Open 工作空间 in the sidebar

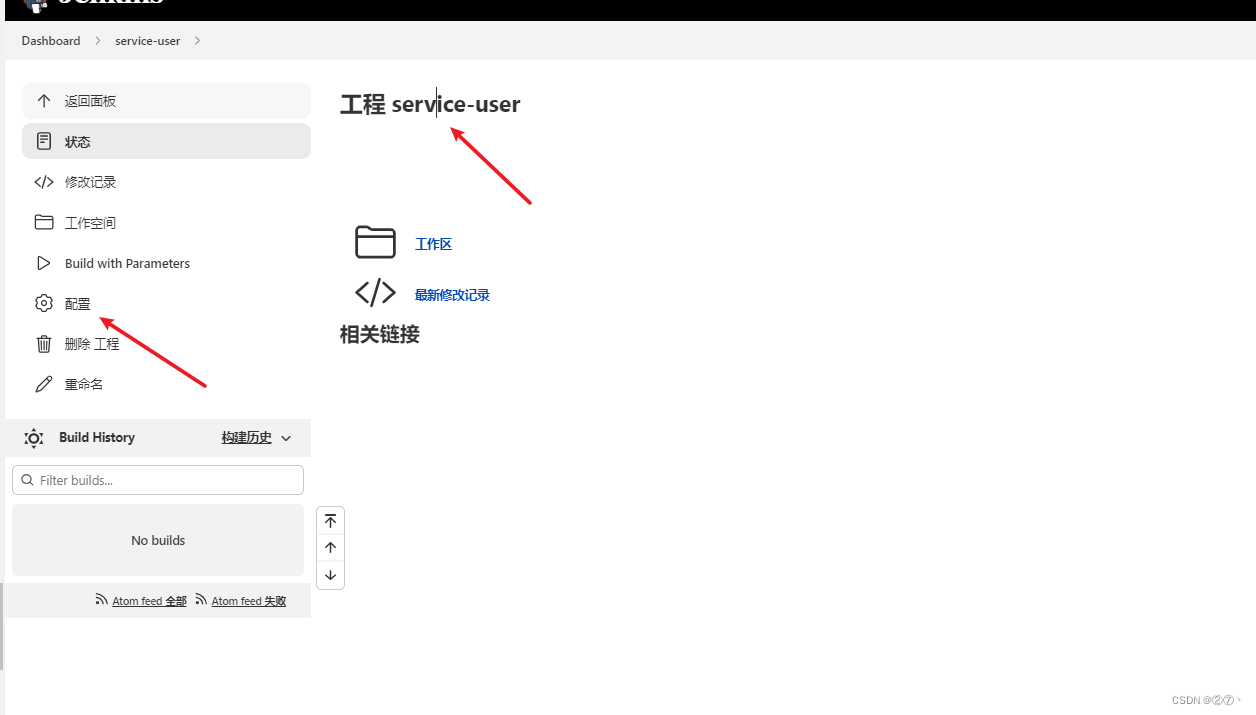coord(166,222)
